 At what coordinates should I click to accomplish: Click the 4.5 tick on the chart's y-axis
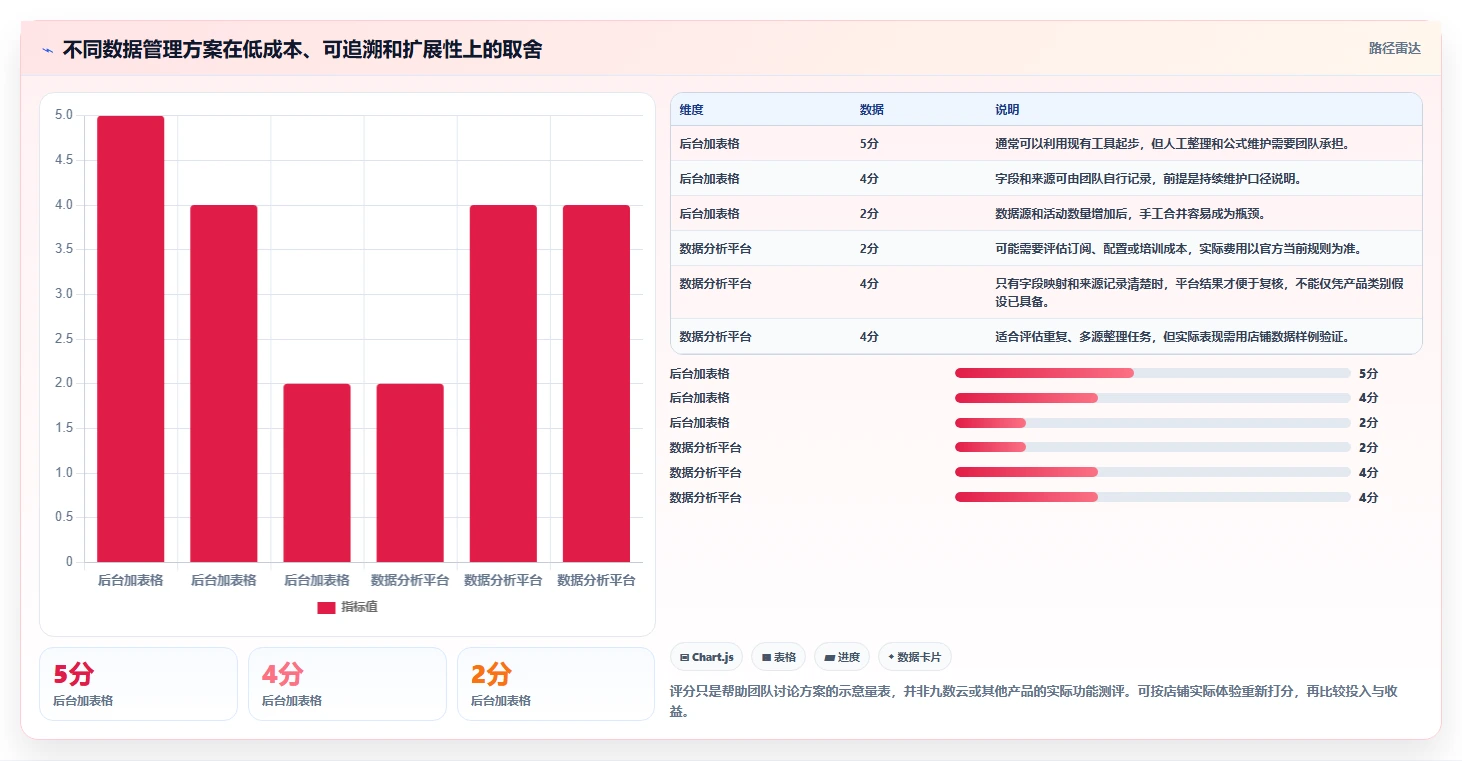tap(63, 160)
